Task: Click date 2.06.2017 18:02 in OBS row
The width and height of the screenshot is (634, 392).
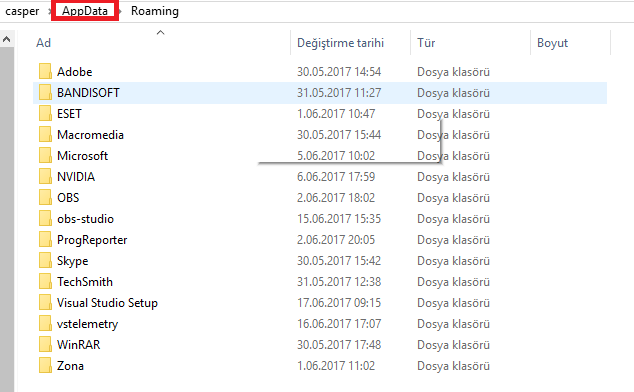Action: tap(336, 198)
